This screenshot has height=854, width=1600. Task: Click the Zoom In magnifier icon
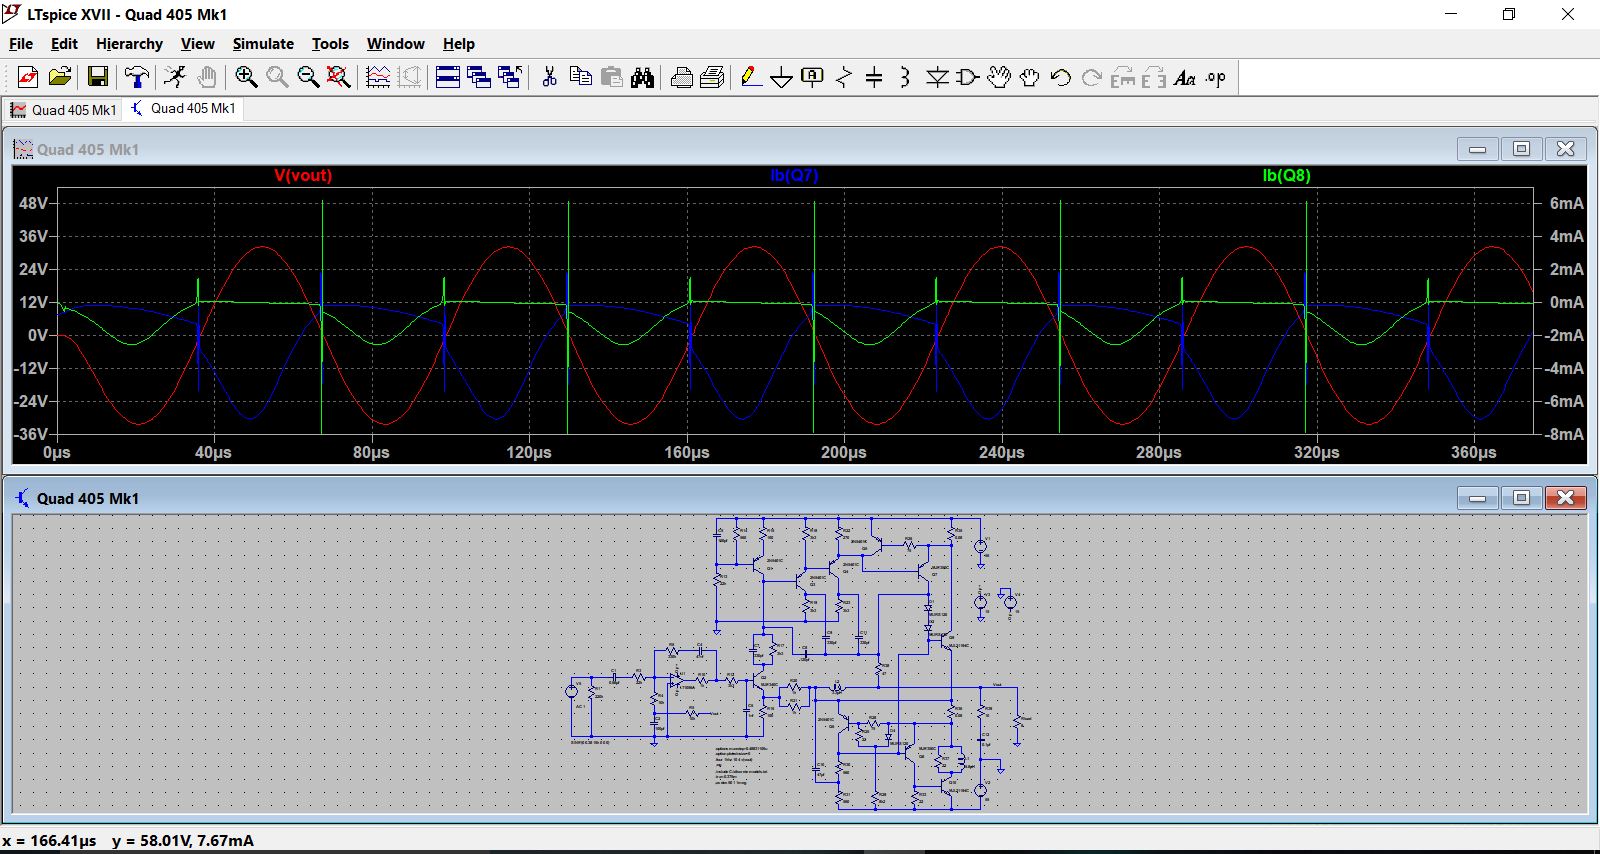[x=246, y=77]
